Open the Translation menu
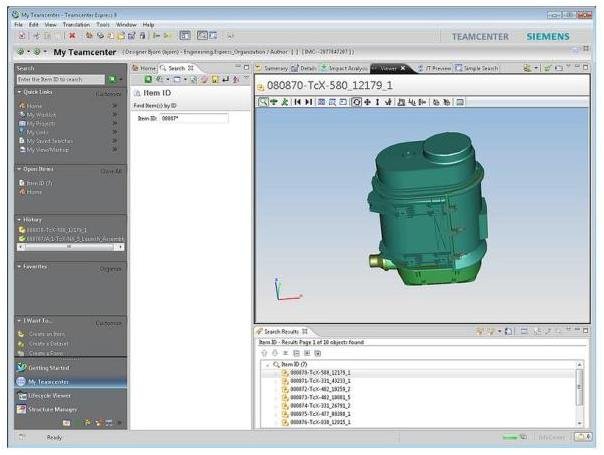This screenshot has width=604, height=455. tap(76, 25)
